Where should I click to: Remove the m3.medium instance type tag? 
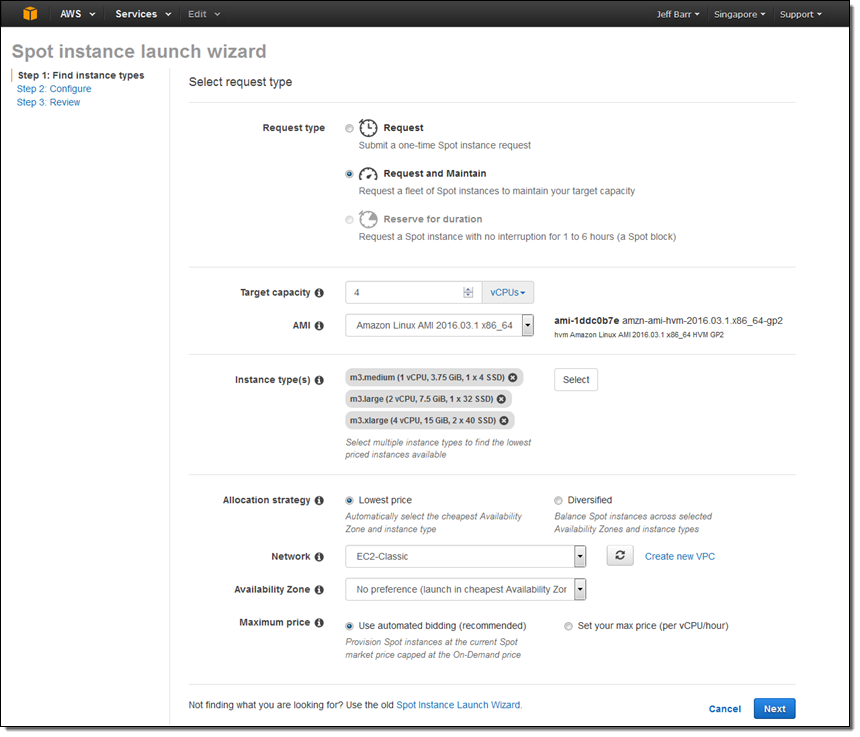point(512,377)
